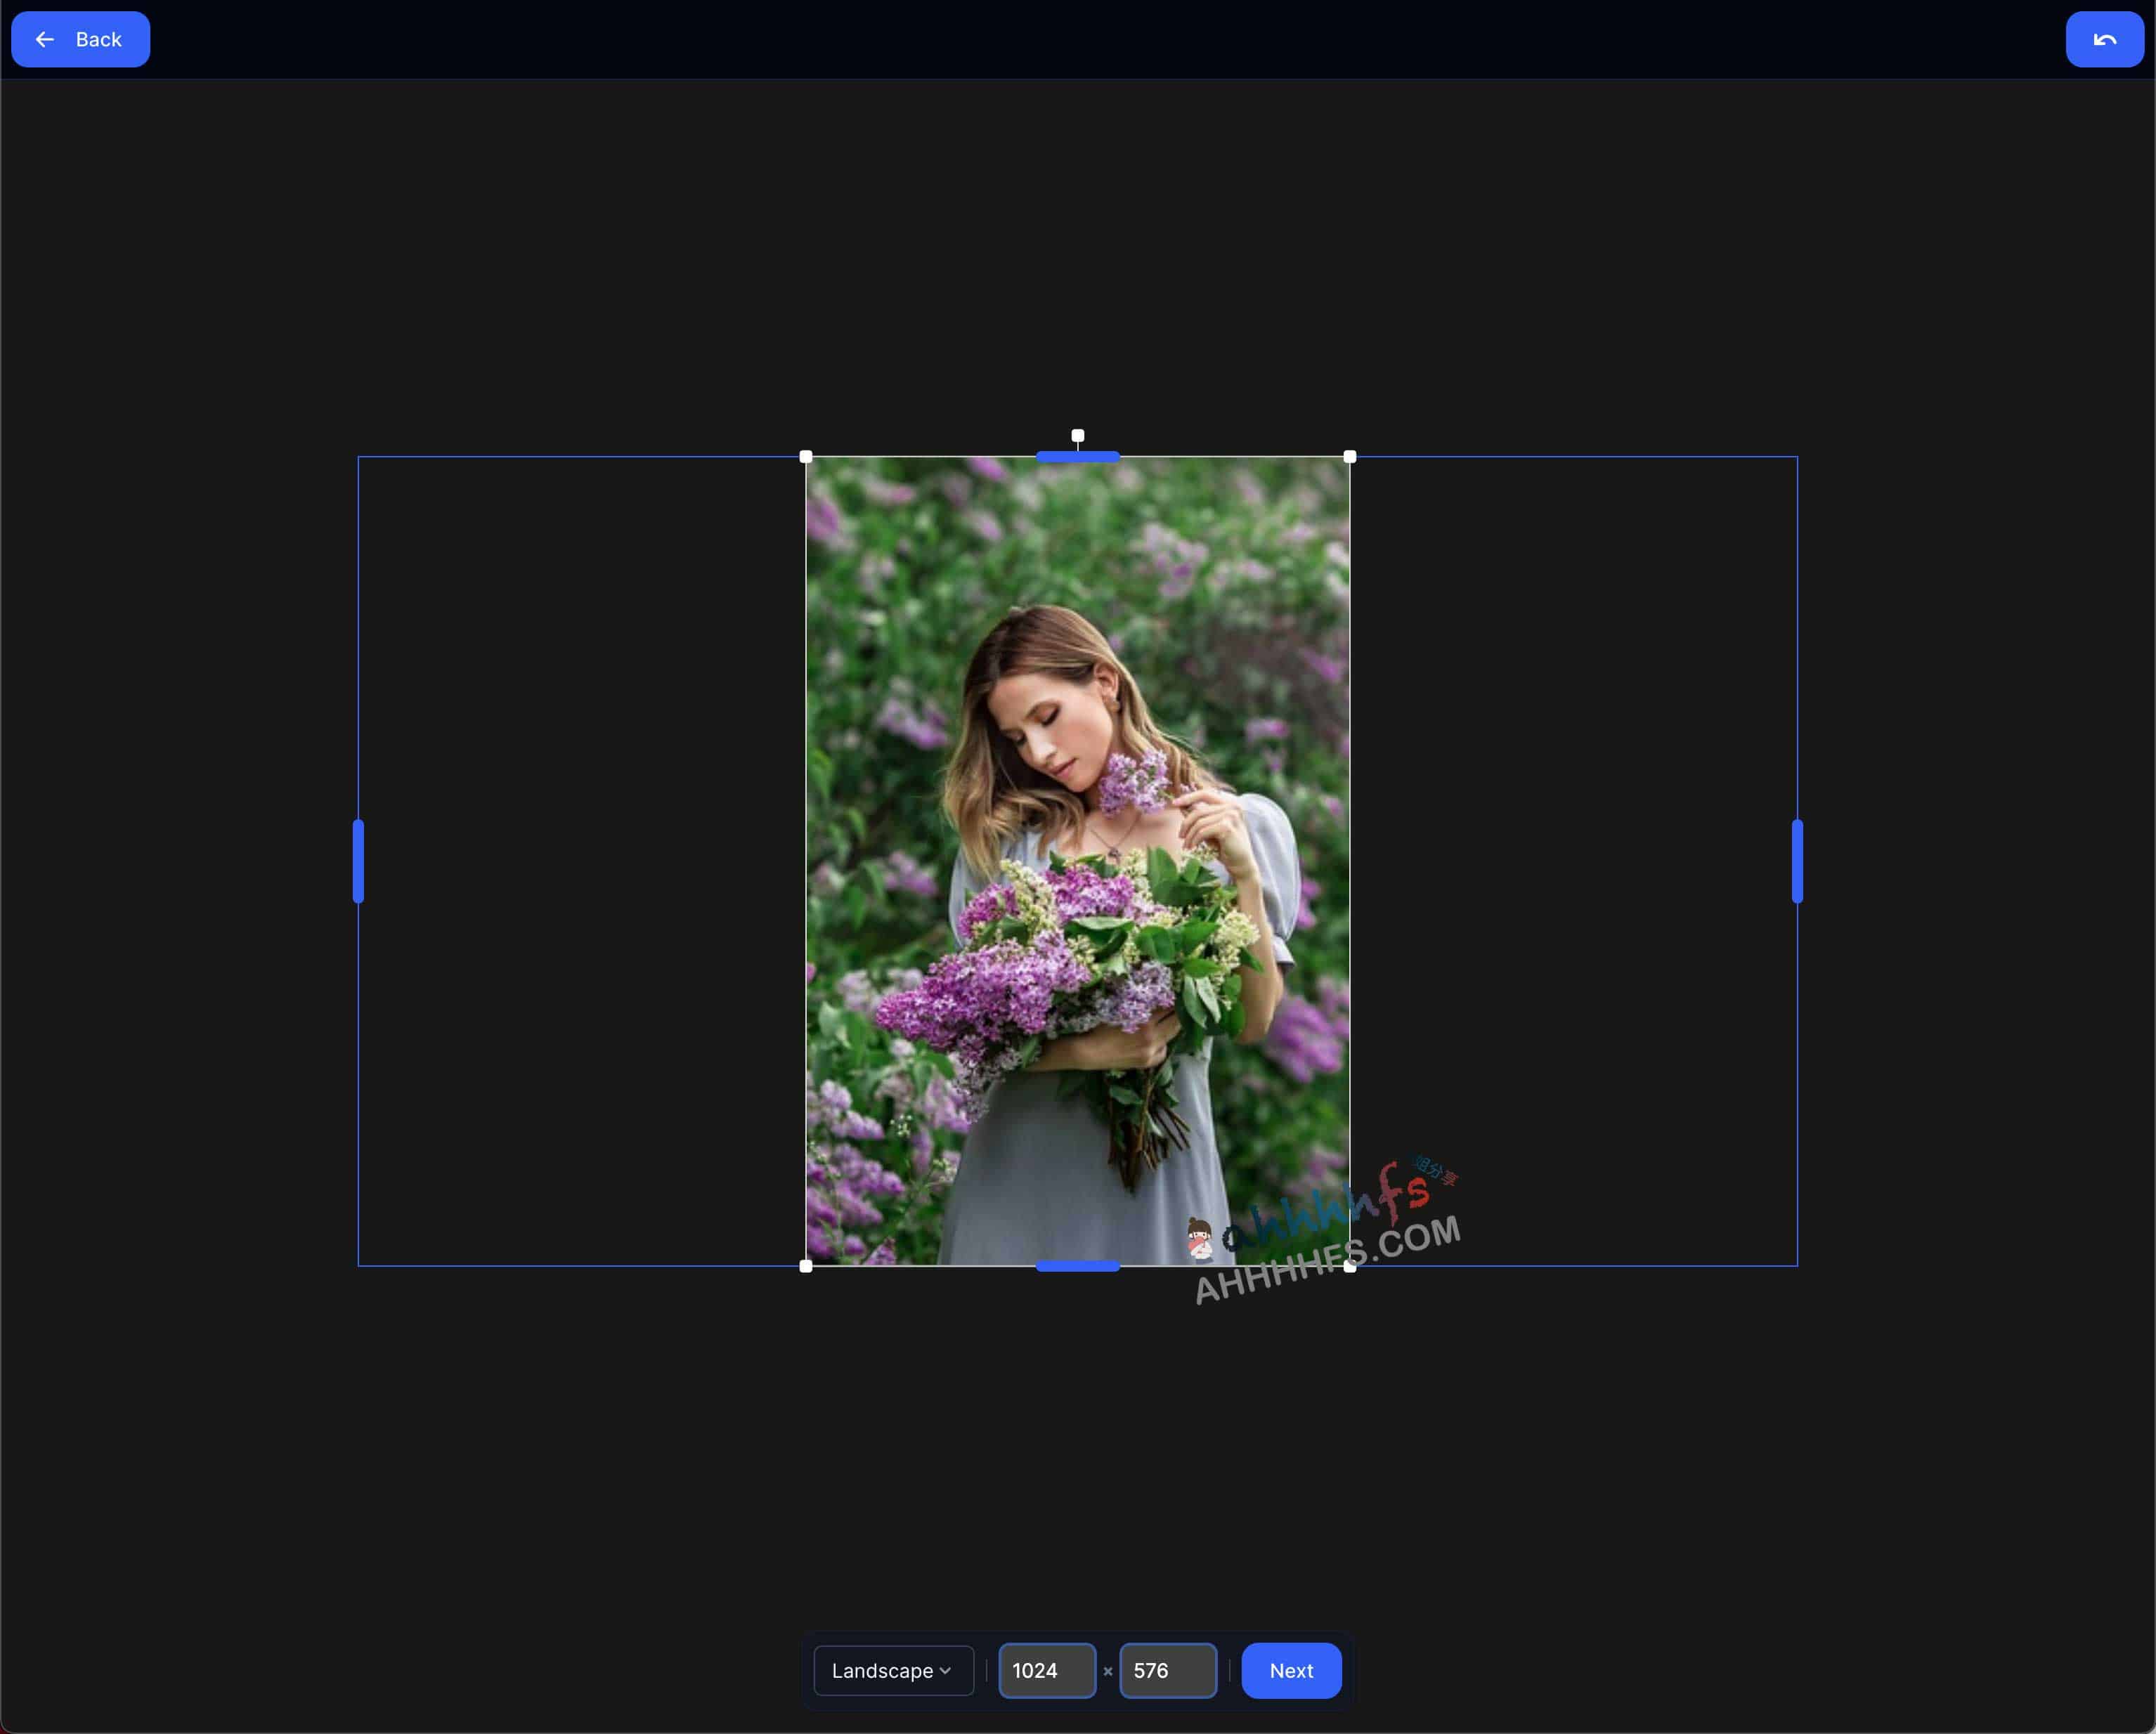The image size is (2156, 1734).
Task: Select the woman with lilacs photo
Action: (1078, 860)
